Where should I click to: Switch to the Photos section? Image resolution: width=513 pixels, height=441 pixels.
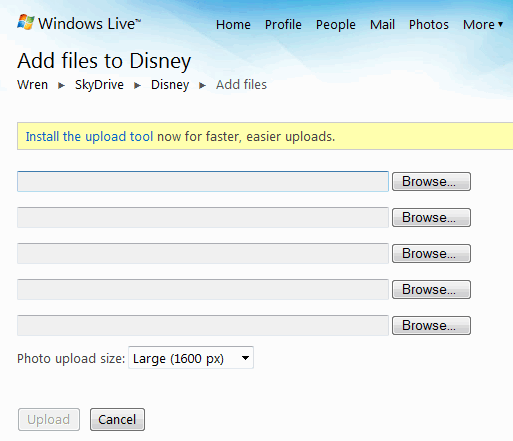tap(429, 25)
